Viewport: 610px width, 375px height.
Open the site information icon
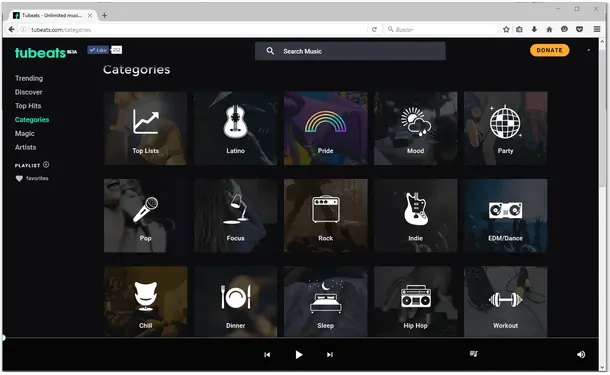[x=23, y=30]
